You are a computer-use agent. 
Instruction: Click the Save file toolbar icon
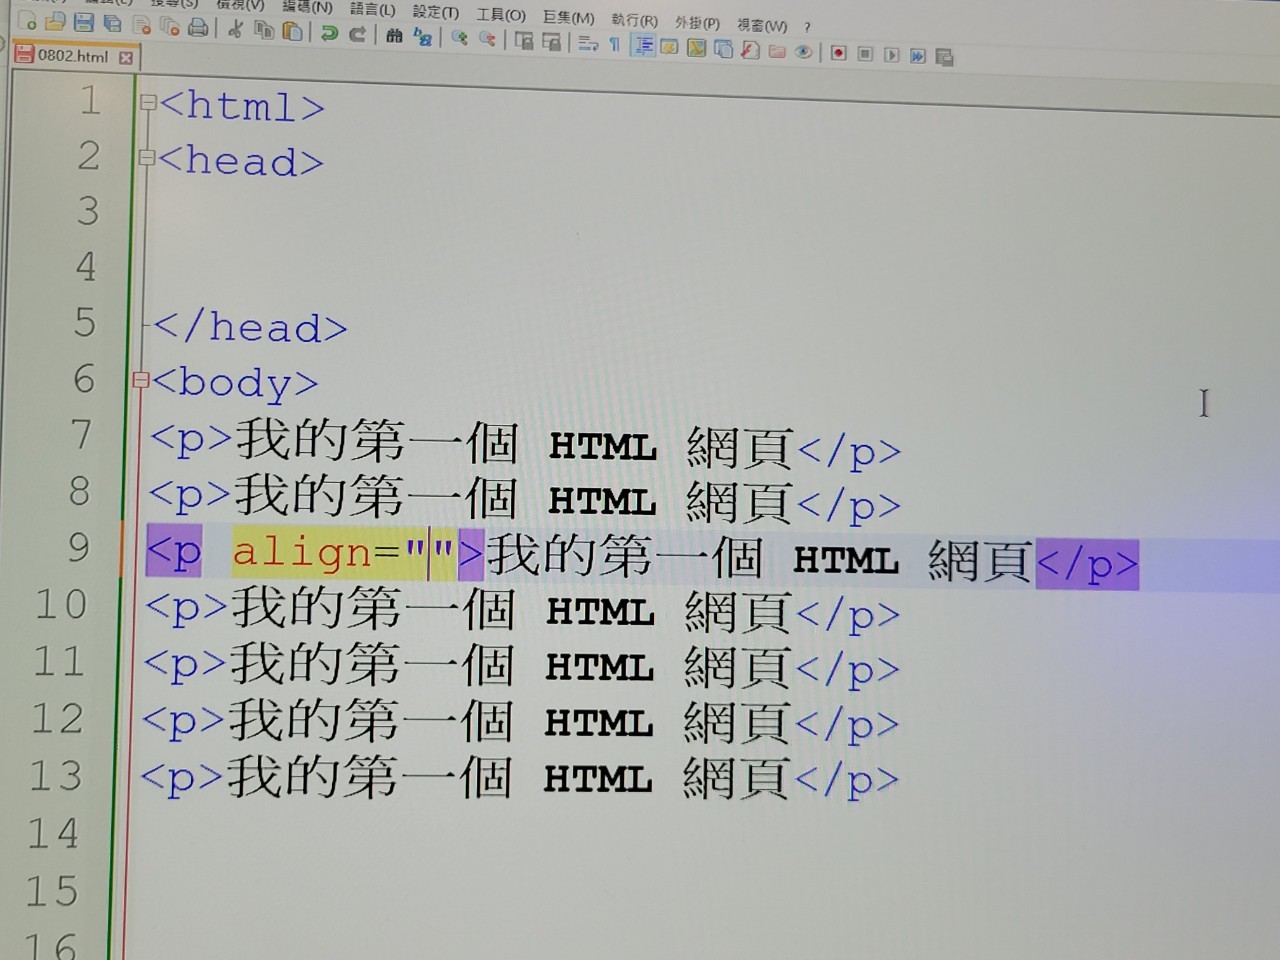[83, 24]
